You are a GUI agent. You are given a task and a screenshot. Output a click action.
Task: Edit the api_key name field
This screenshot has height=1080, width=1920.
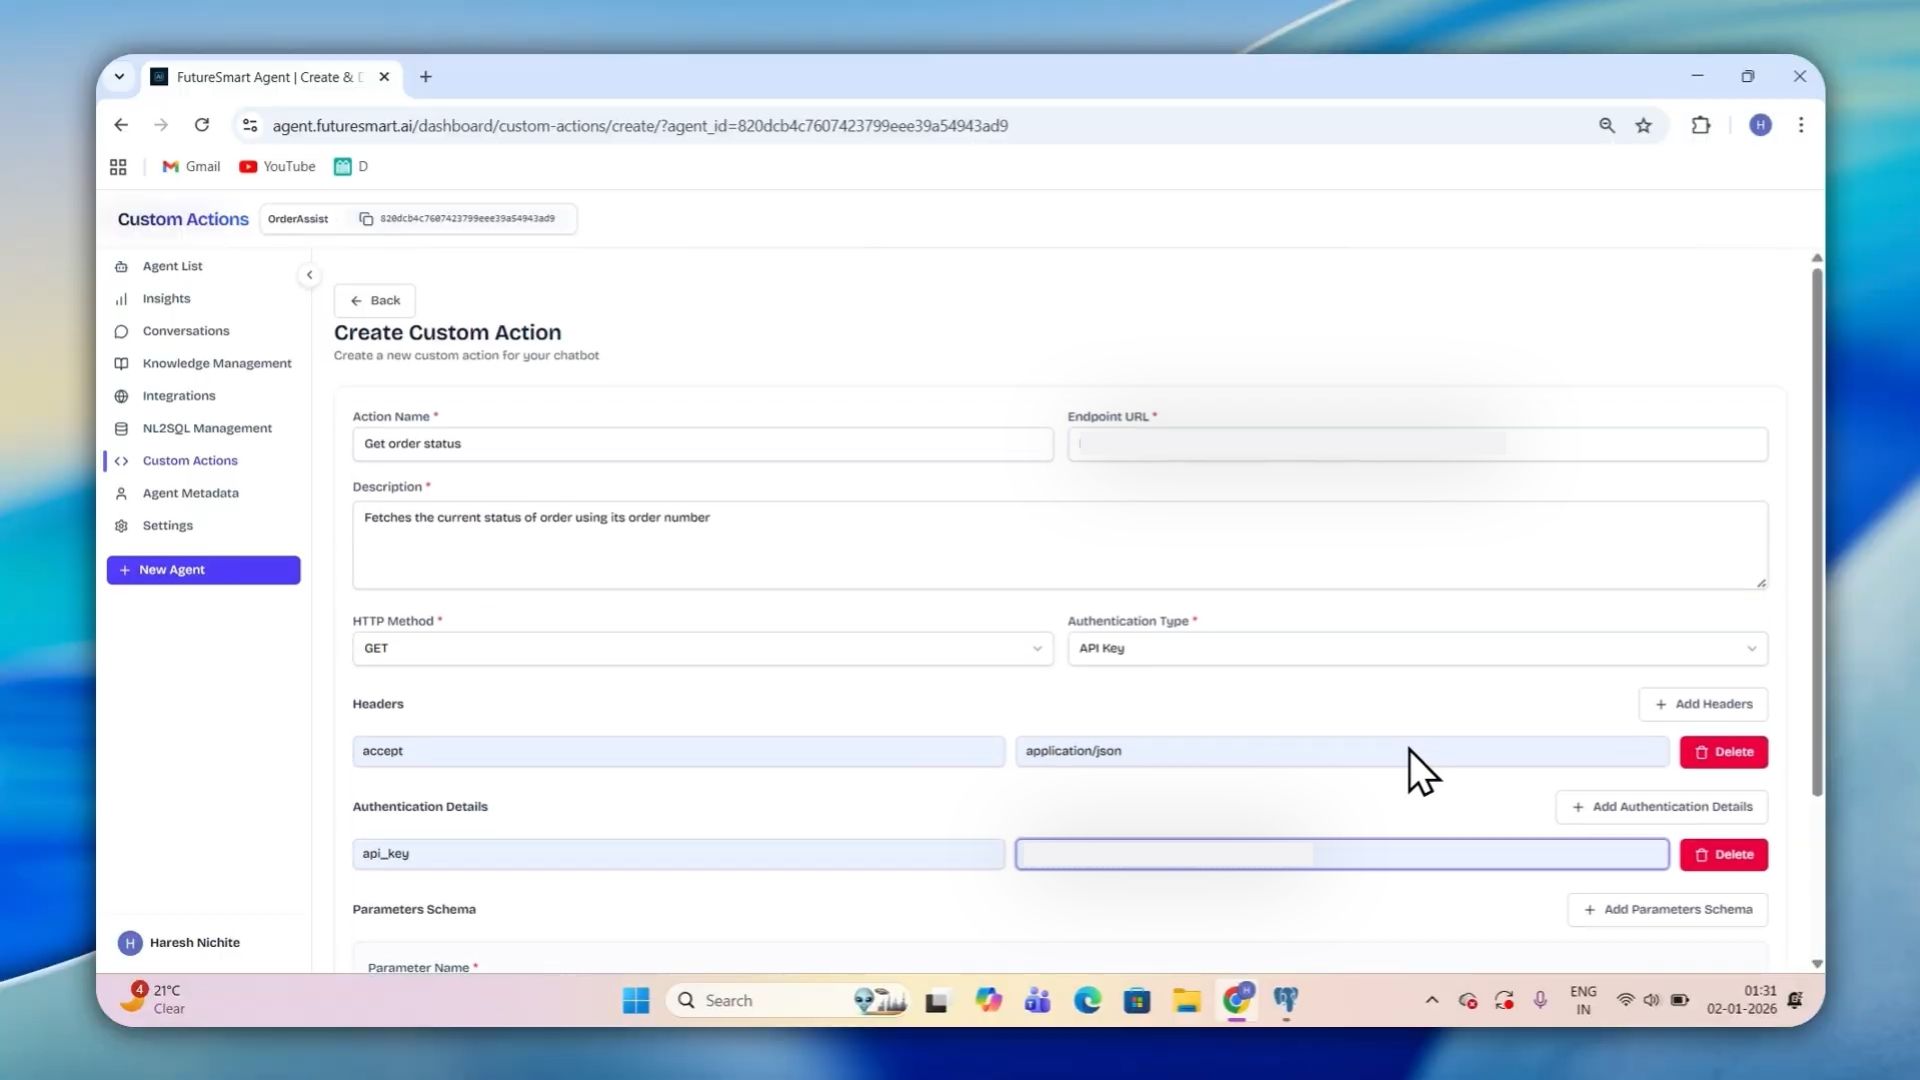point(678,854)
